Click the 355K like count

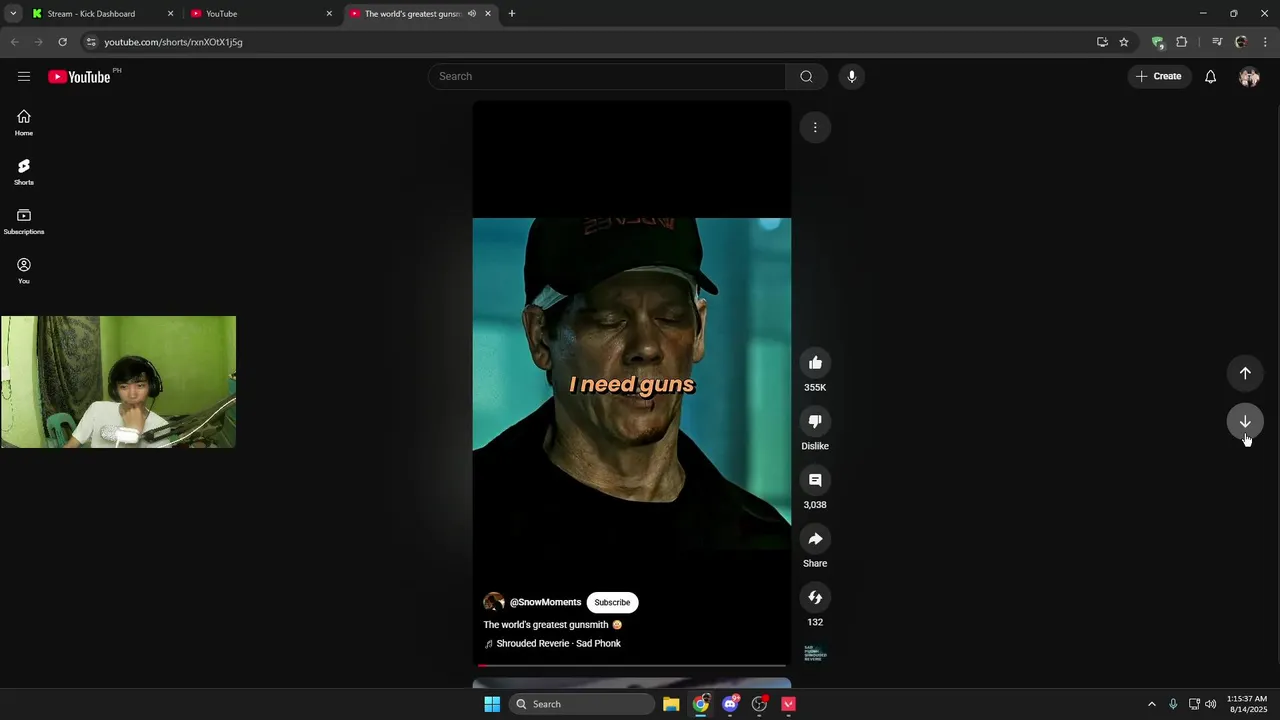click(815, 388)
